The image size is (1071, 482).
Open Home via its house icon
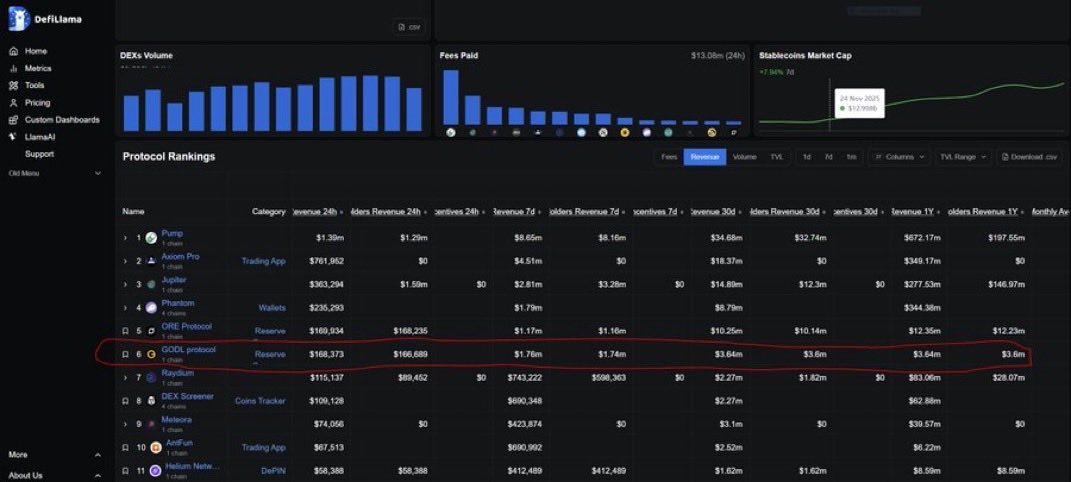point(13,51)
